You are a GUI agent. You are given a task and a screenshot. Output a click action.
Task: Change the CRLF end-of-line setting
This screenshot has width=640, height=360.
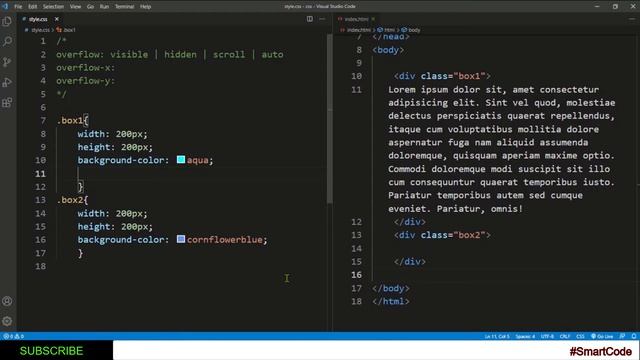564,336
